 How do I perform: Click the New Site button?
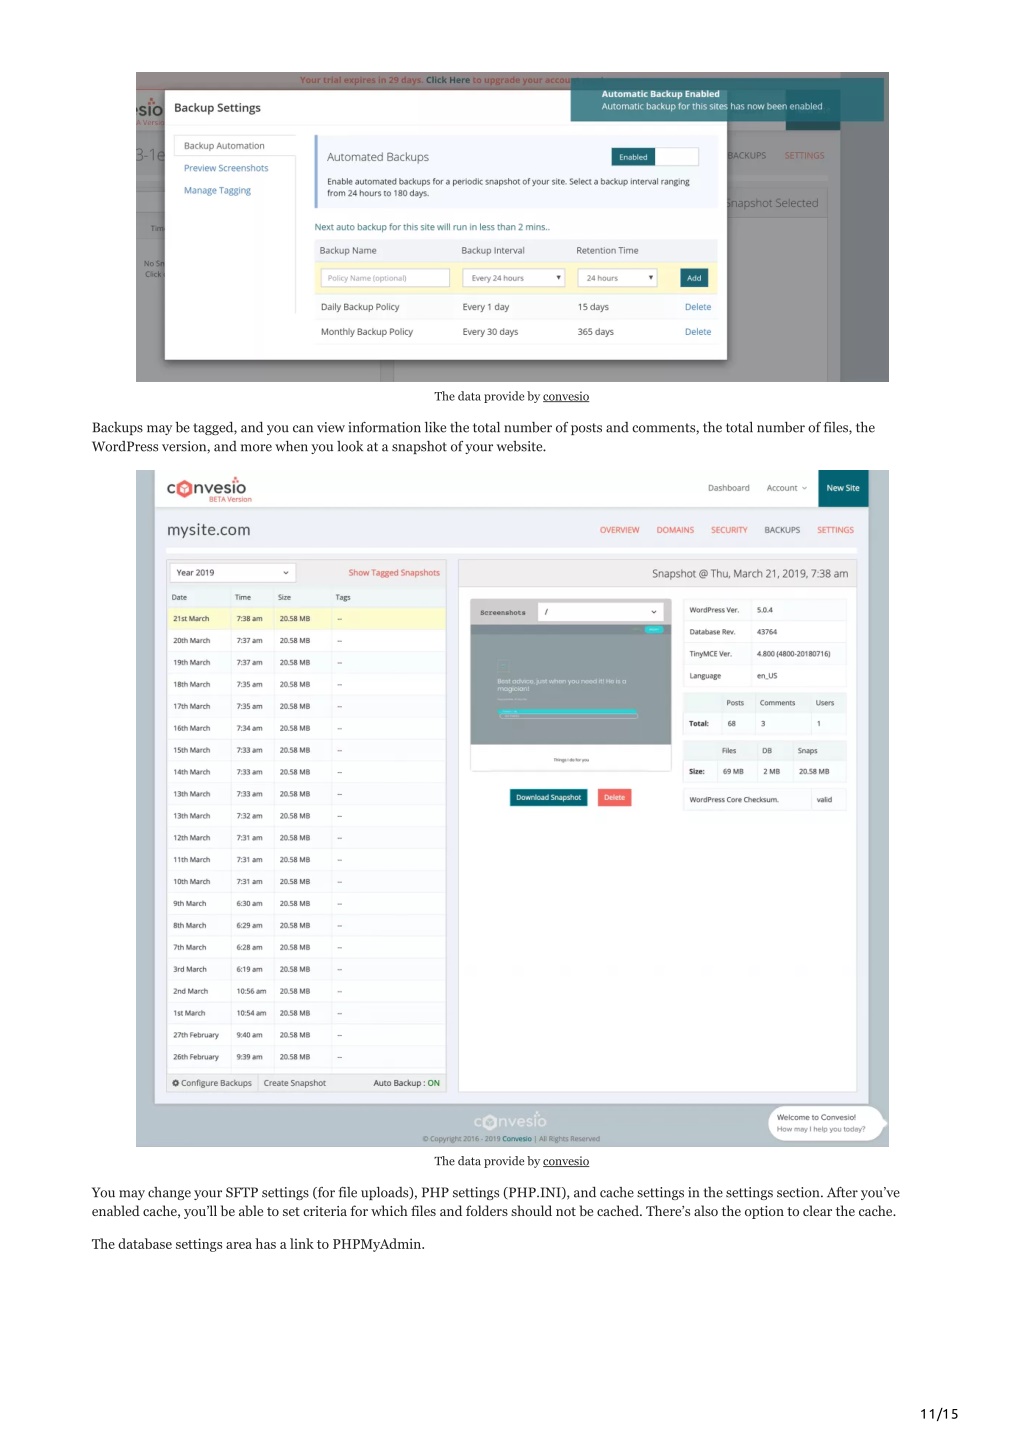(x=843, y=488)
